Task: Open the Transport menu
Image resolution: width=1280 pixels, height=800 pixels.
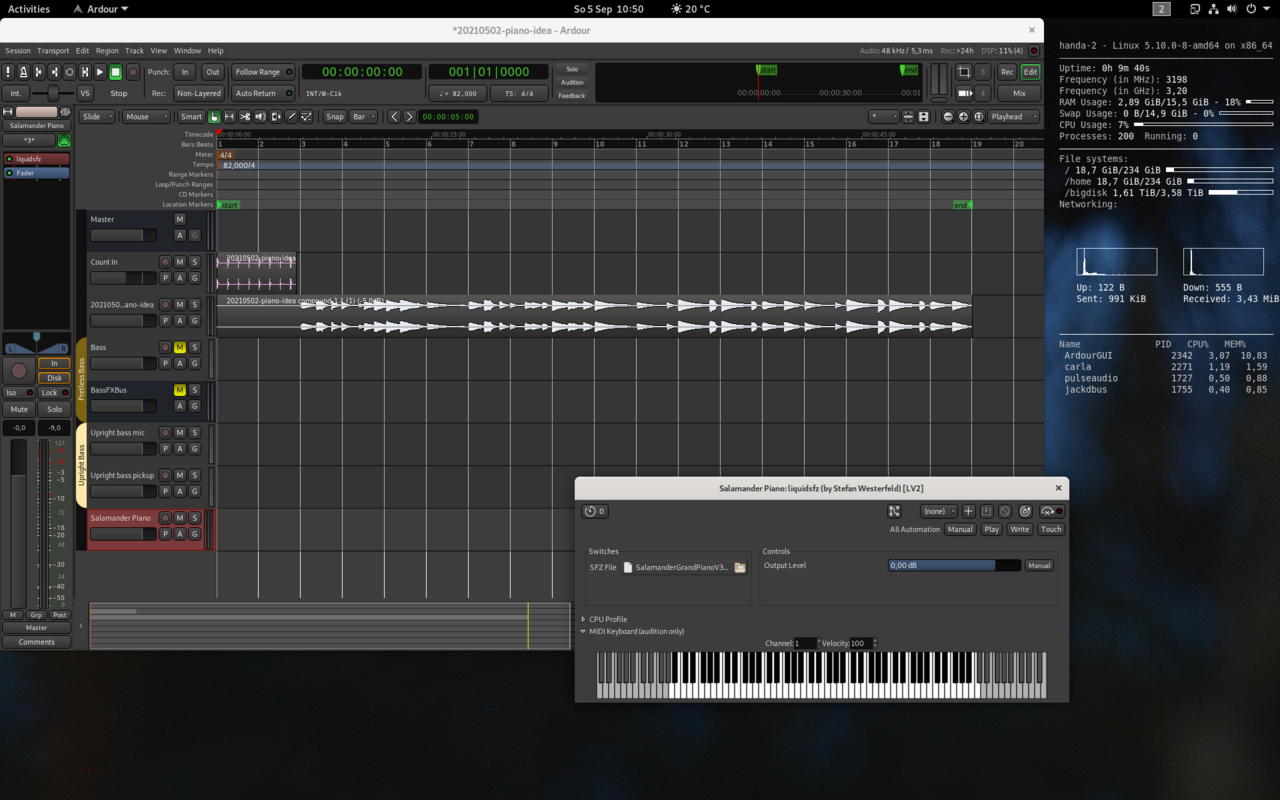Action: (x=53, y=50)
